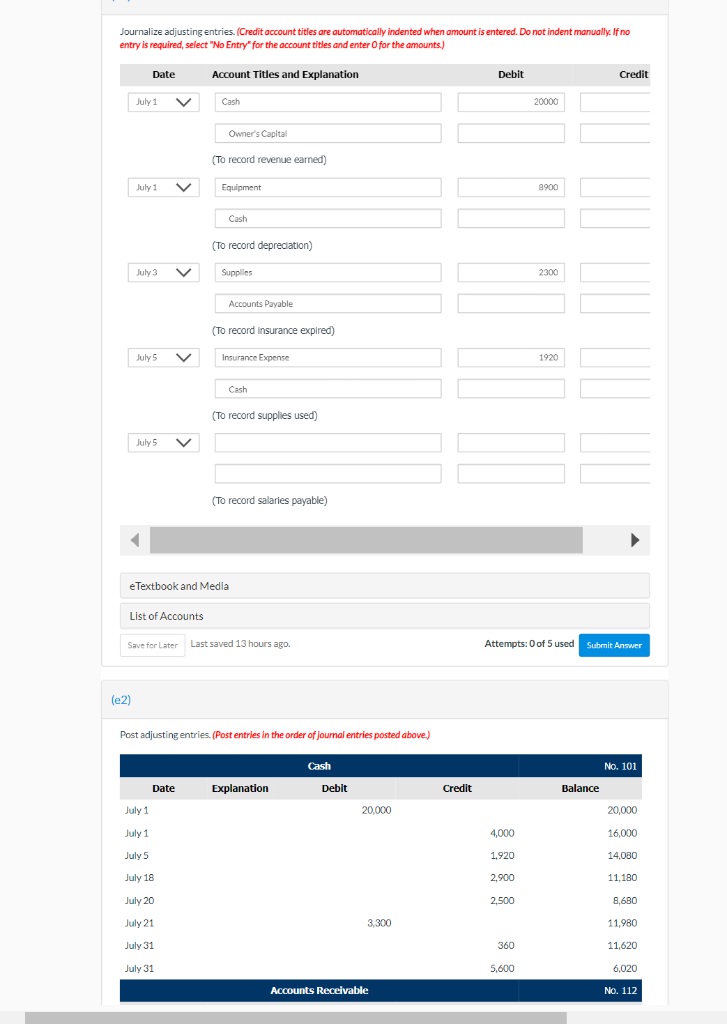Click the credit field on the Owner's Capital row
727x1024 pixels.
point(615,133)
